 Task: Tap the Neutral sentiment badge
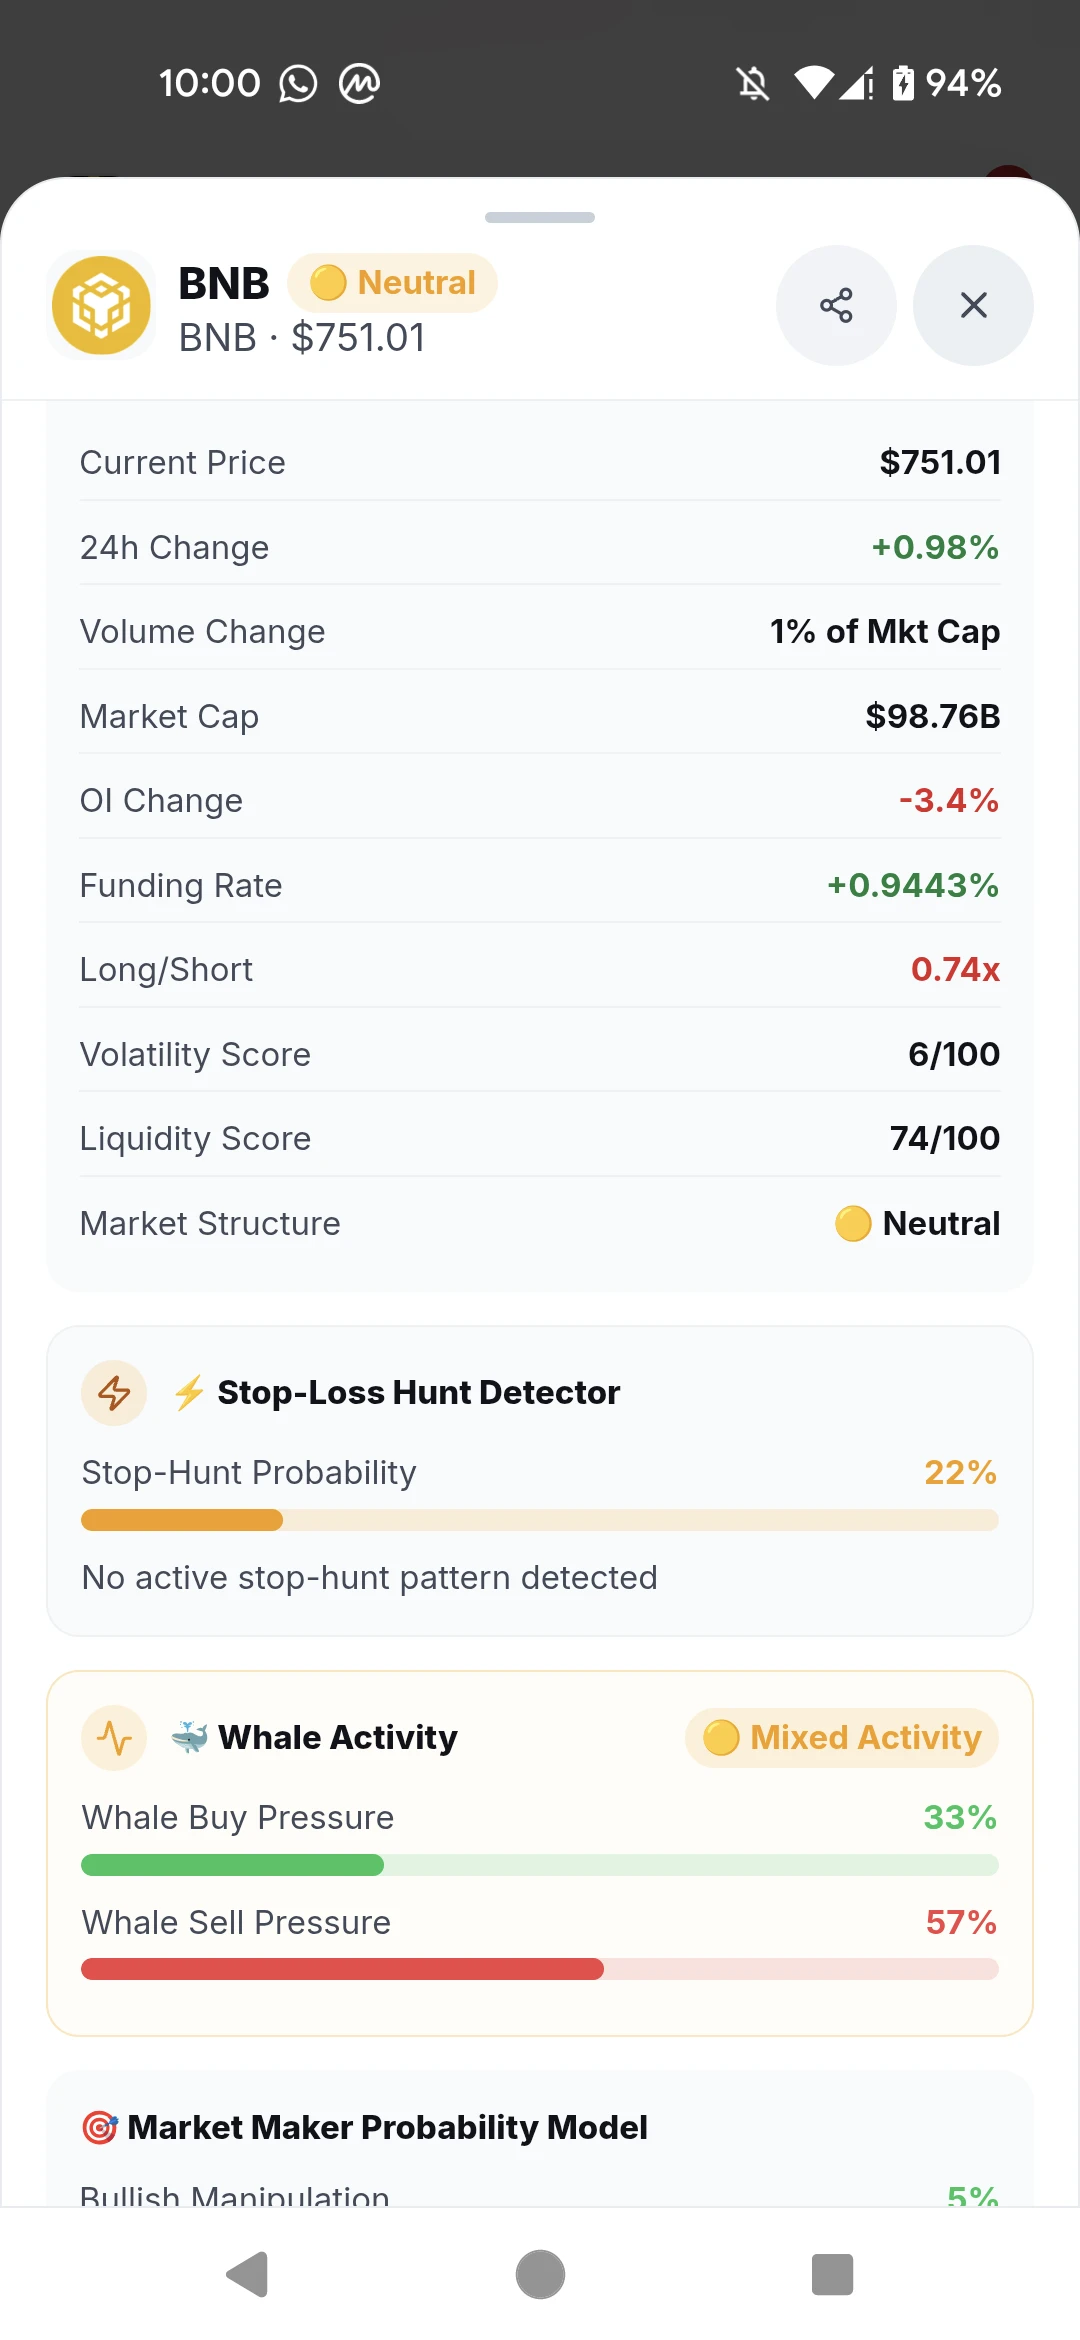point(392,283)
